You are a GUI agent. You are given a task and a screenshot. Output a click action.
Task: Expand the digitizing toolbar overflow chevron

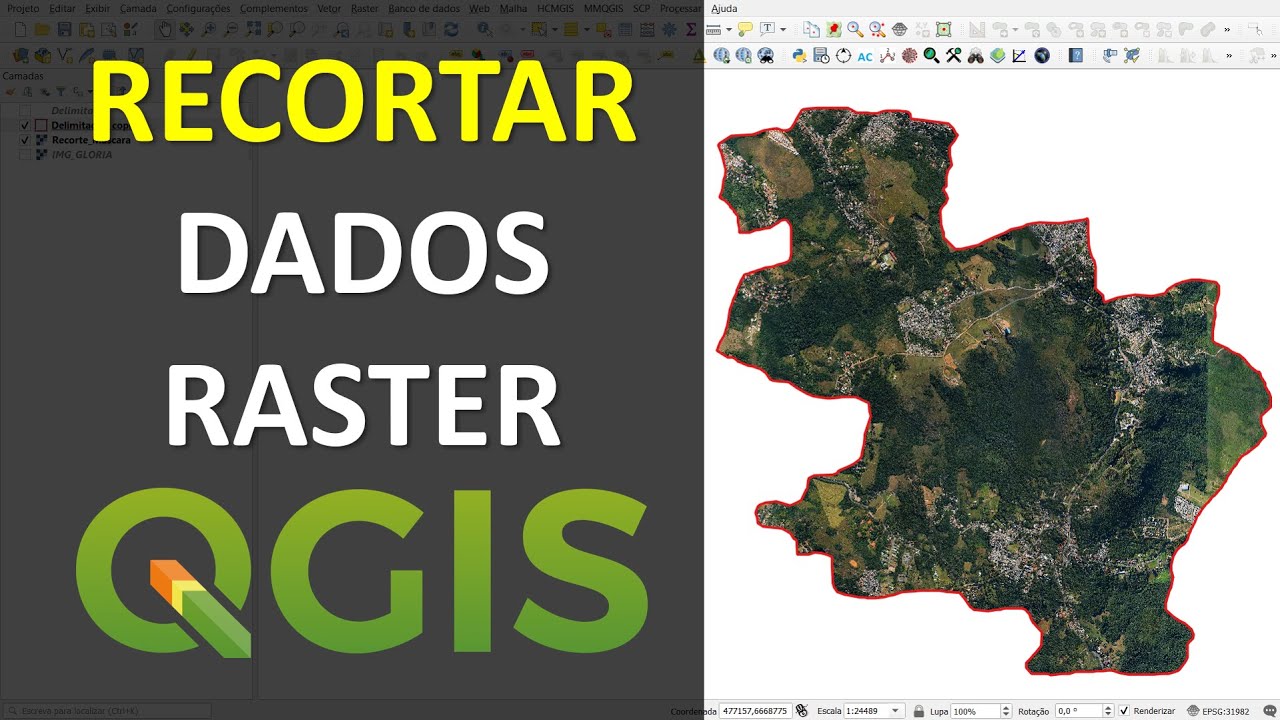1227,30
